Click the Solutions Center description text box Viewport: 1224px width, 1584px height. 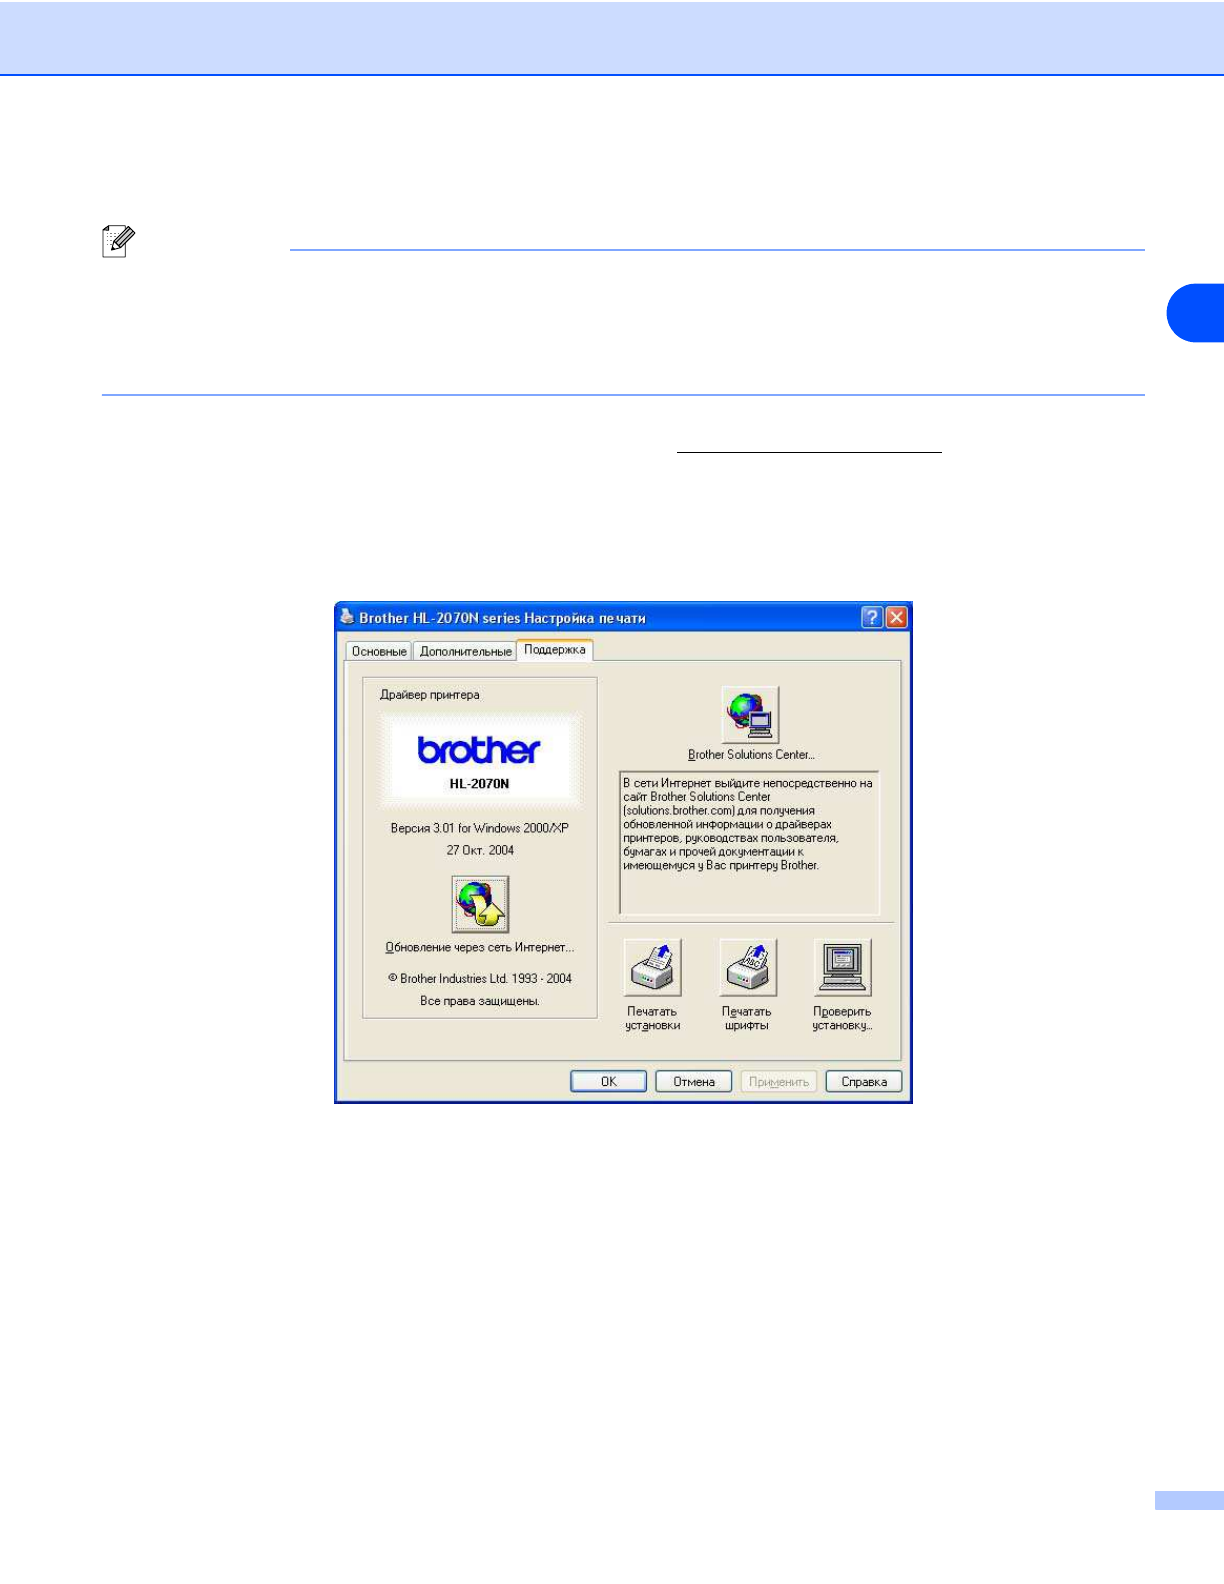[749, 842]
